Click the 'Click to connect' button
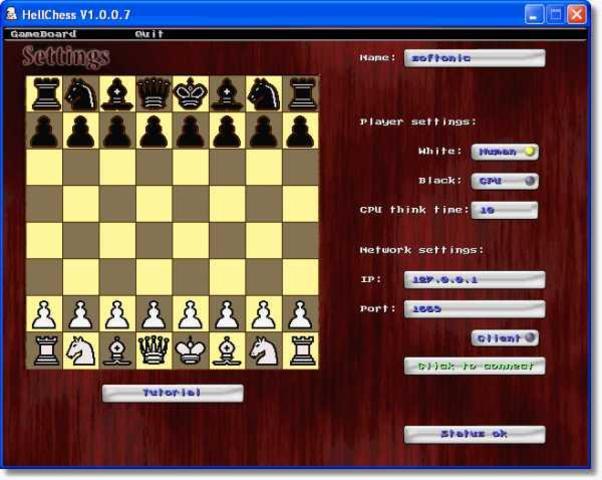The height and width of the screenshot is (480, 602). [x=475, y=366]
